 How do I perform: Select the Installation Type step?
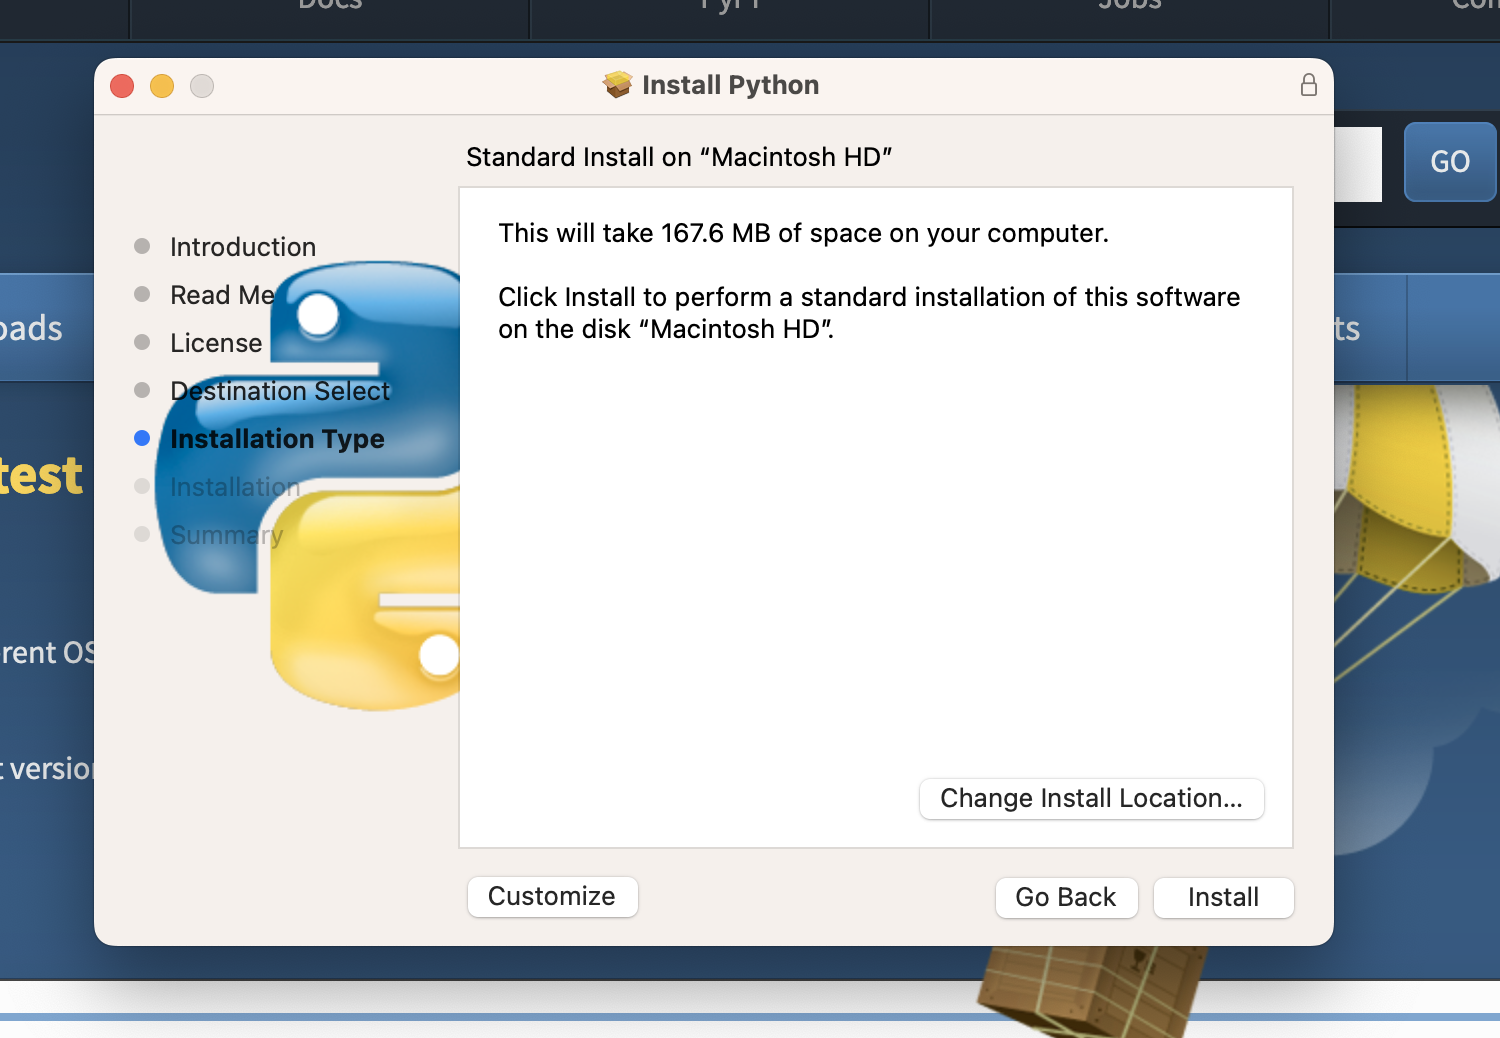(x=277, y=439)
